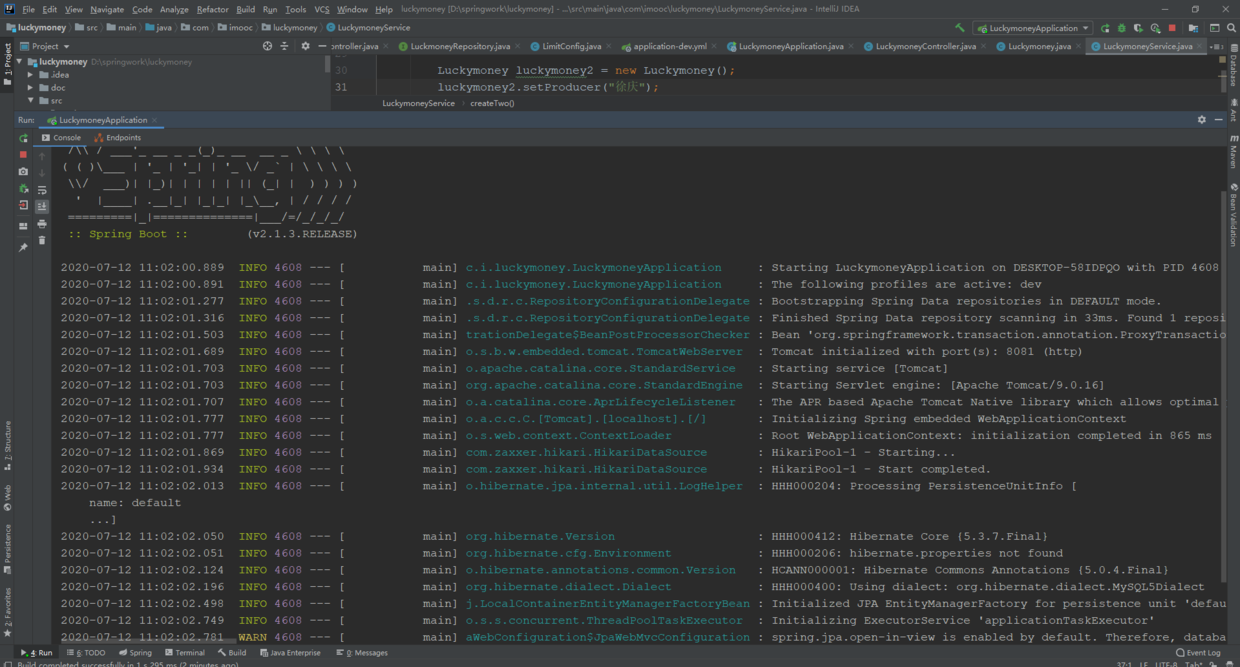Toggle scroll to end of console
The image size is (1240, 667).
click(42, 206)
